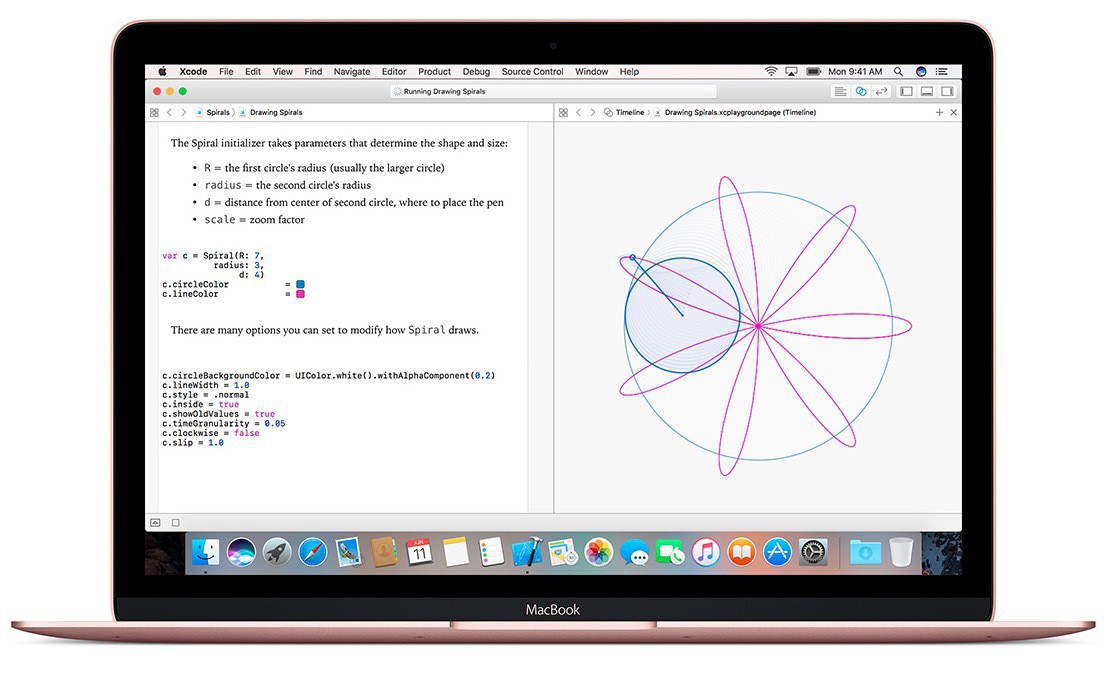Image resolution: width=1110 pixels, height=684 pixels.
Task: Toggle the debug area button at bottom left
Action: coord(155,523)
